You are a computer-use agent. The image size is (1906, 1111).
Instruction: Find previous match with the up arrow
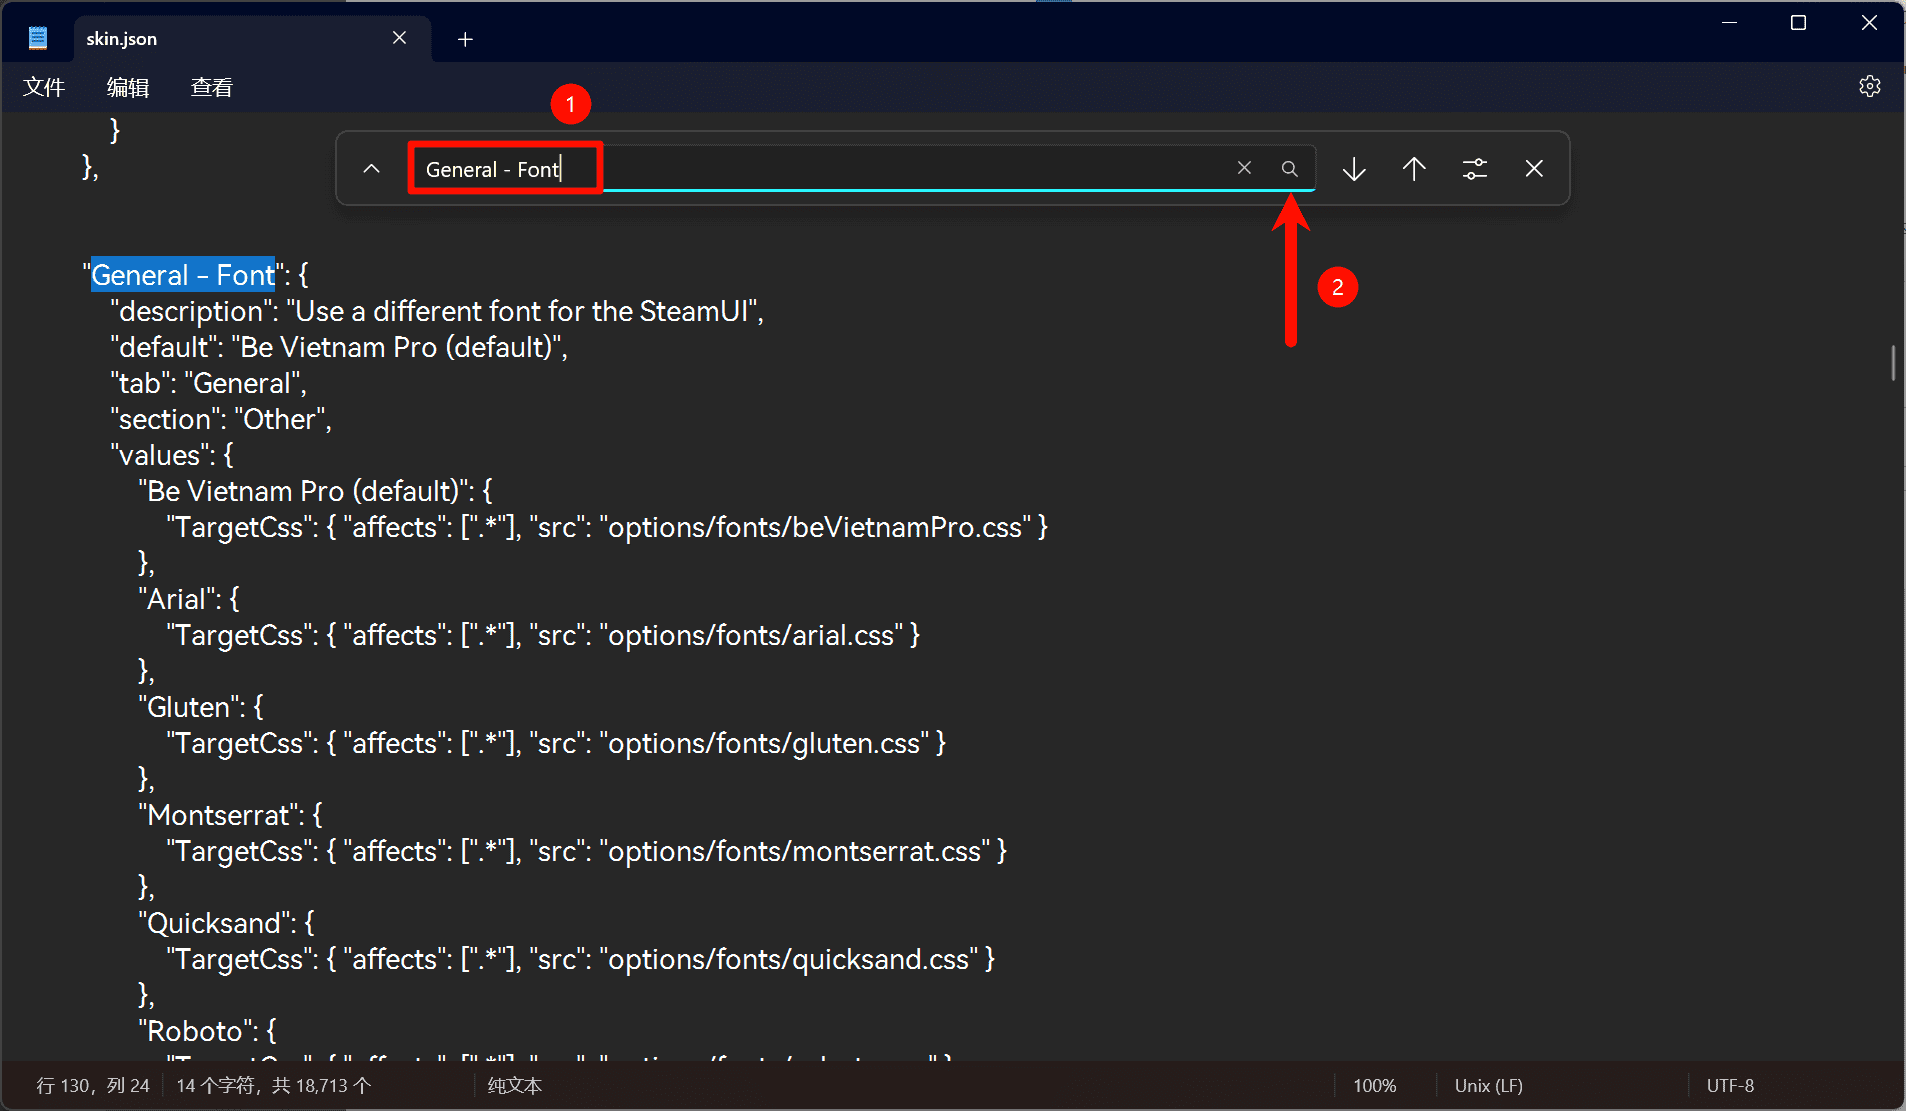tap(1414, 169)
